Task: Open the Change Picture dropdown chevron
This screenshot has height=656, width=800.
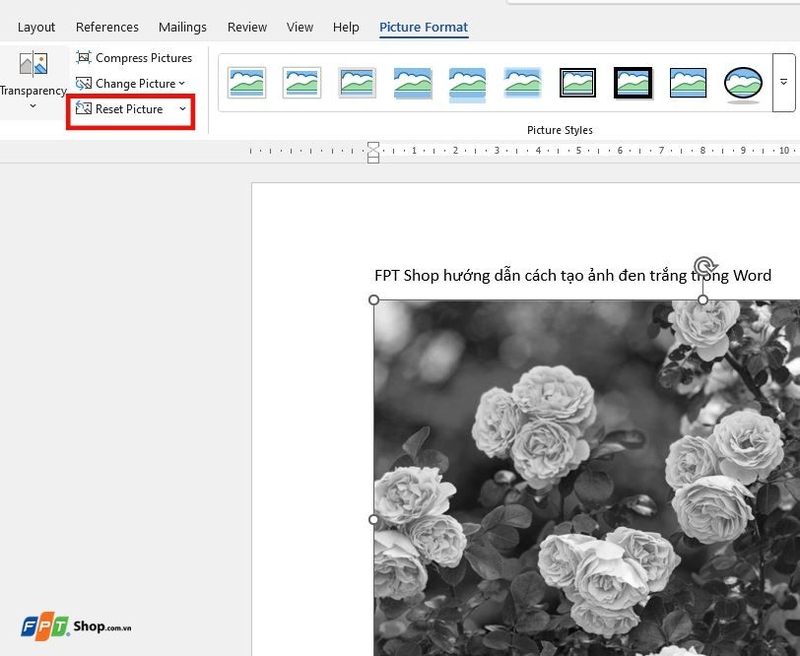Action: pyautogui.click(x=182, y=83)
